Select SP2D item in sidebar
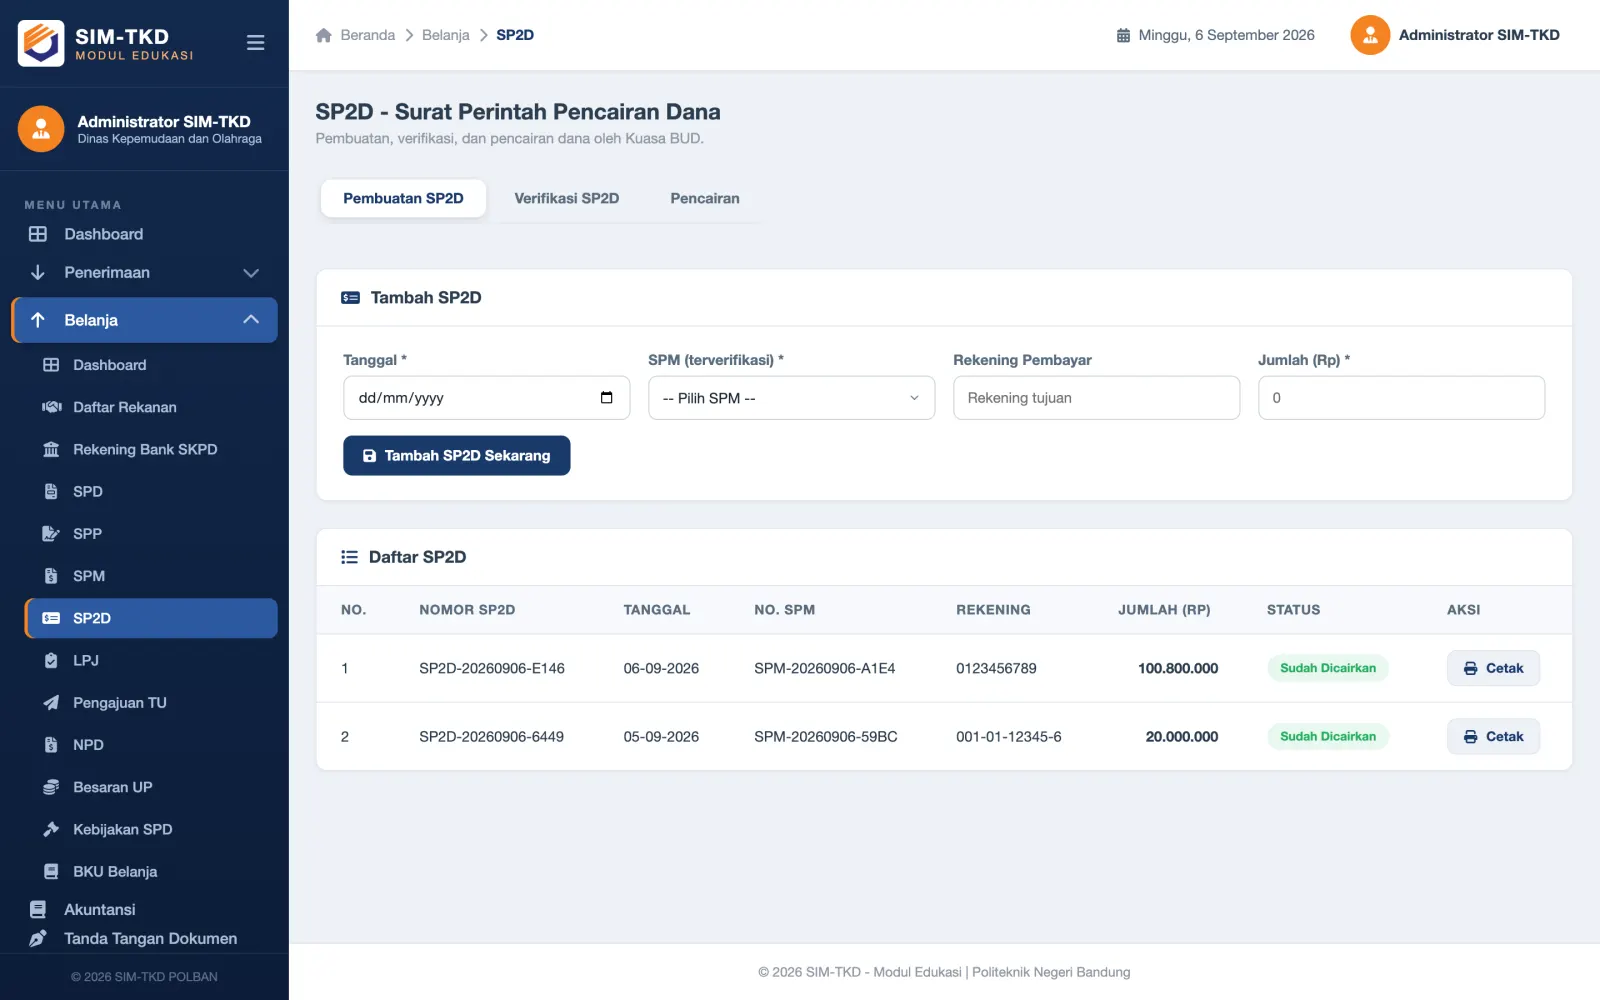The image size is (1600, 1000). (151, 618)
